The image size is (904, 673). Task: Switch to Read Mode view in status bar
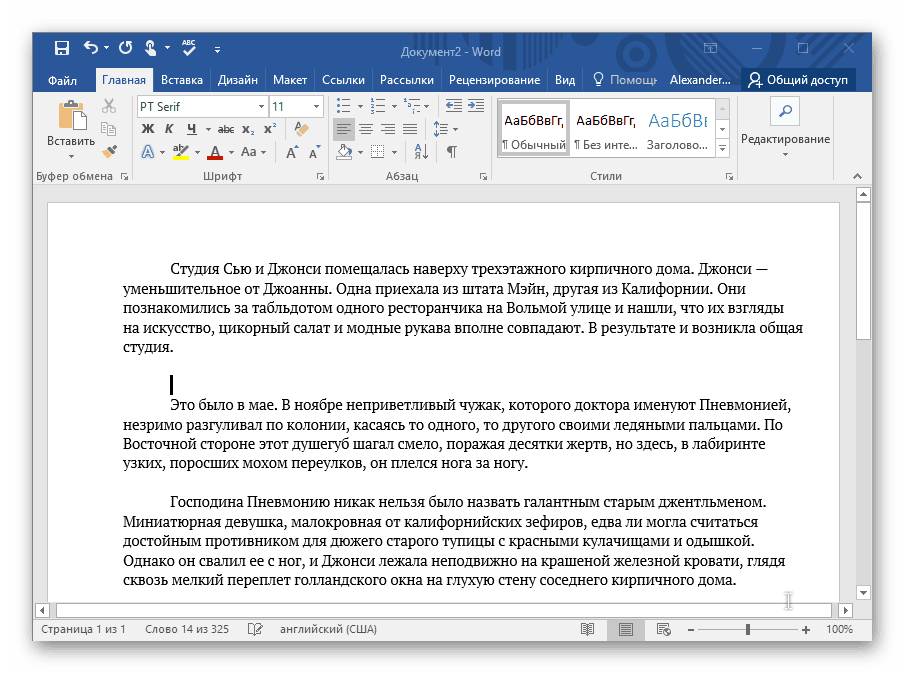587,630
